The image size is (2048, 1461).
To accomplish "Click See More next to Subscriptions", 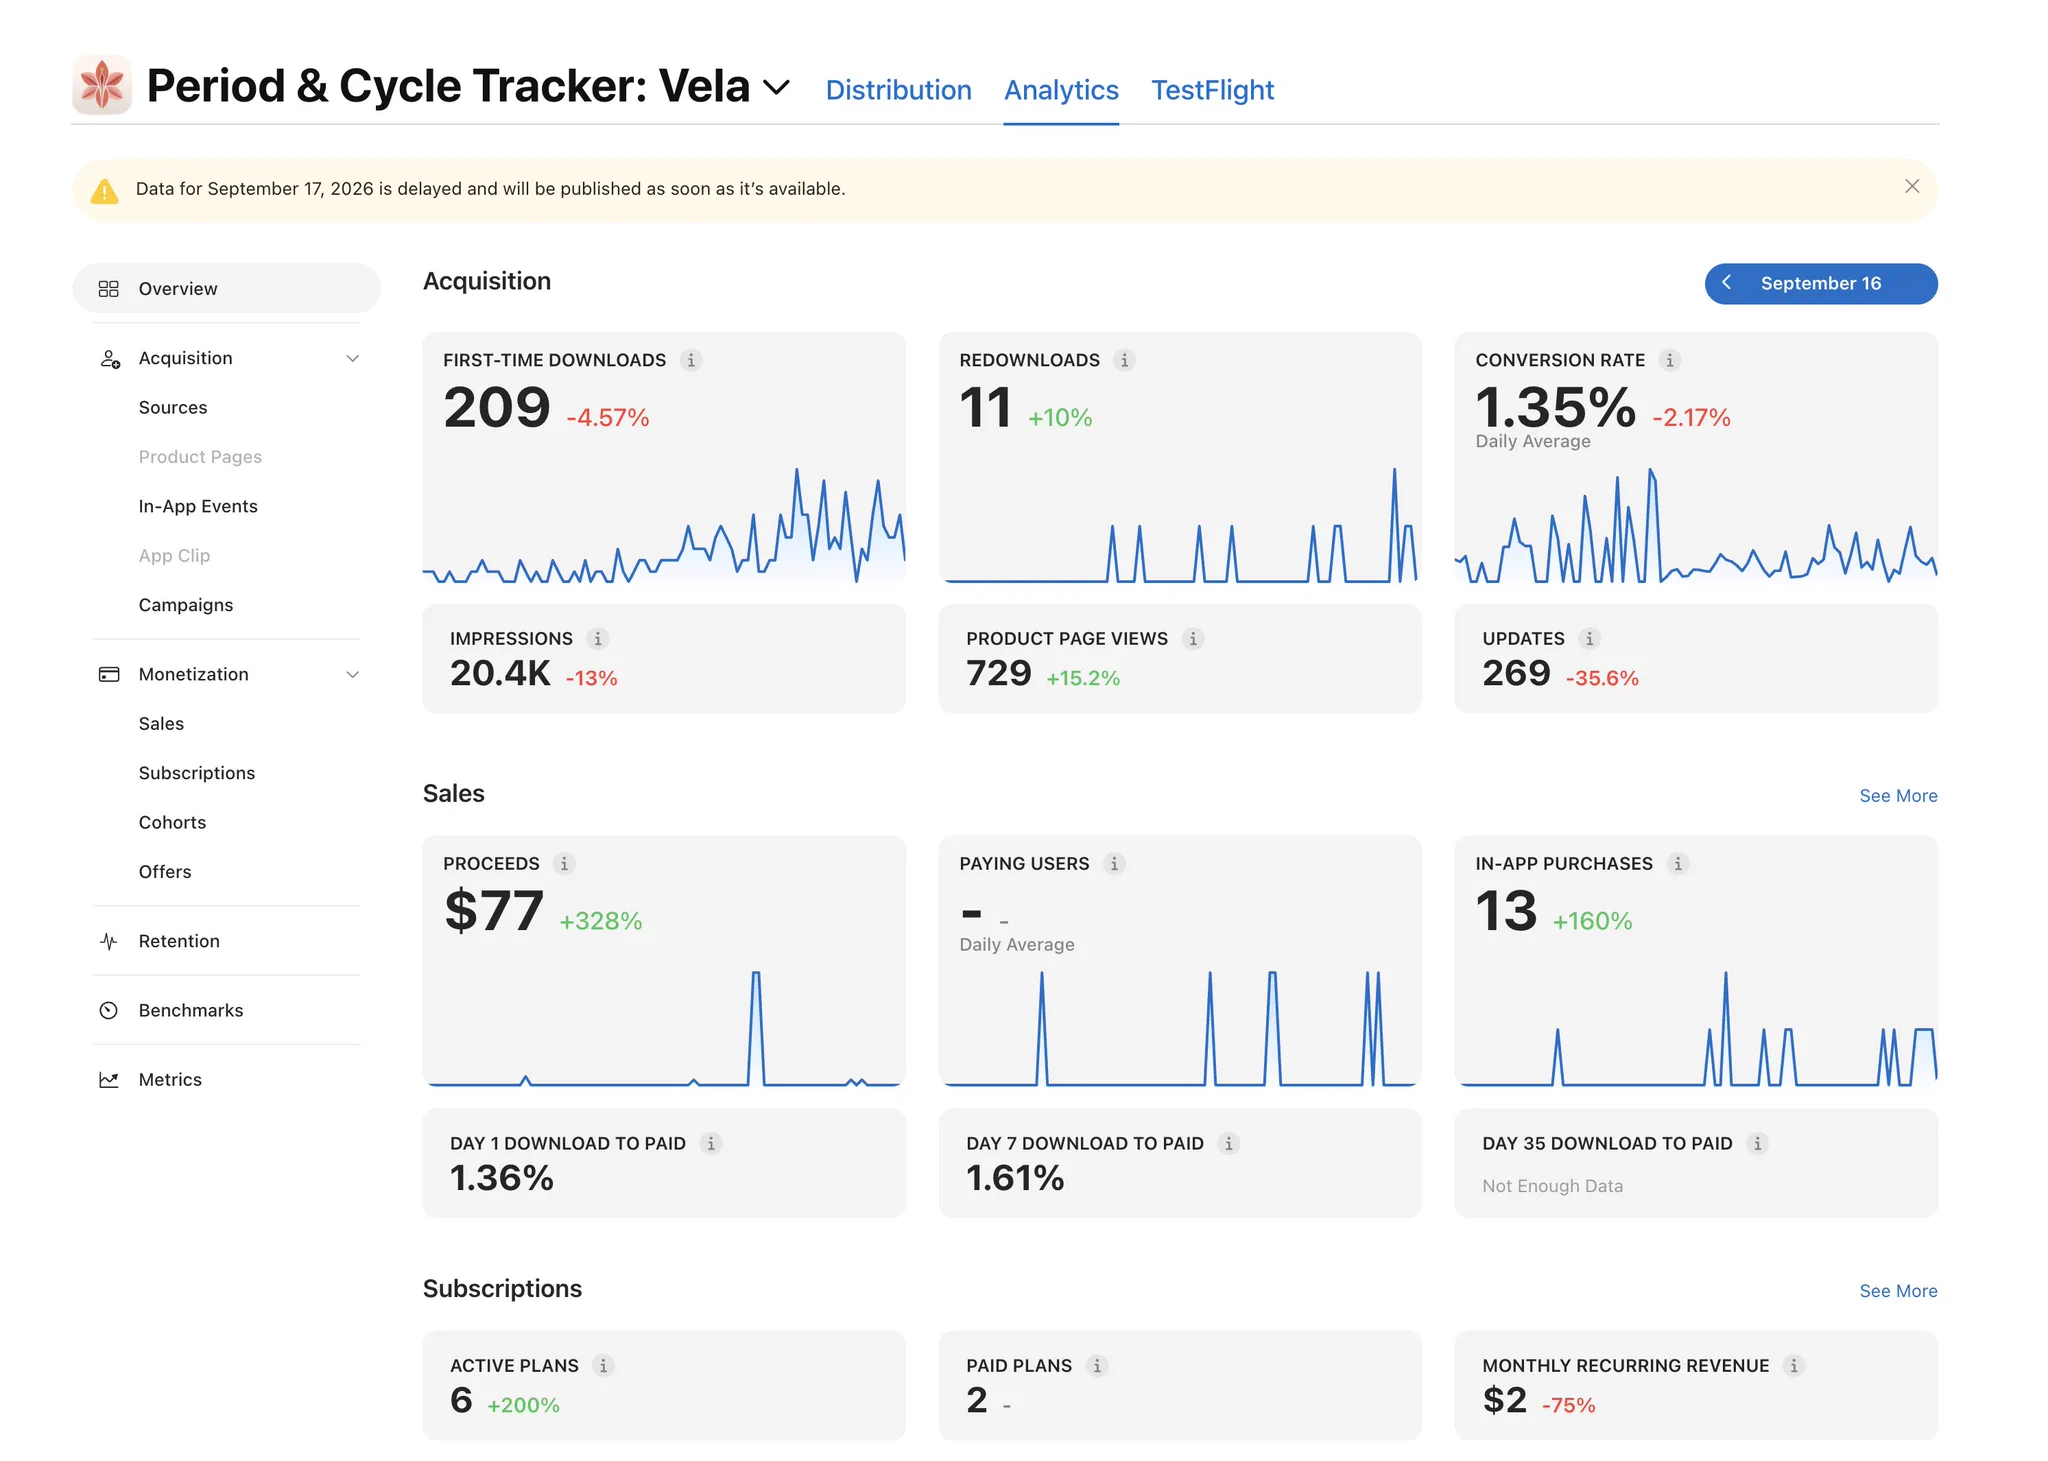I will 1898,1292.
